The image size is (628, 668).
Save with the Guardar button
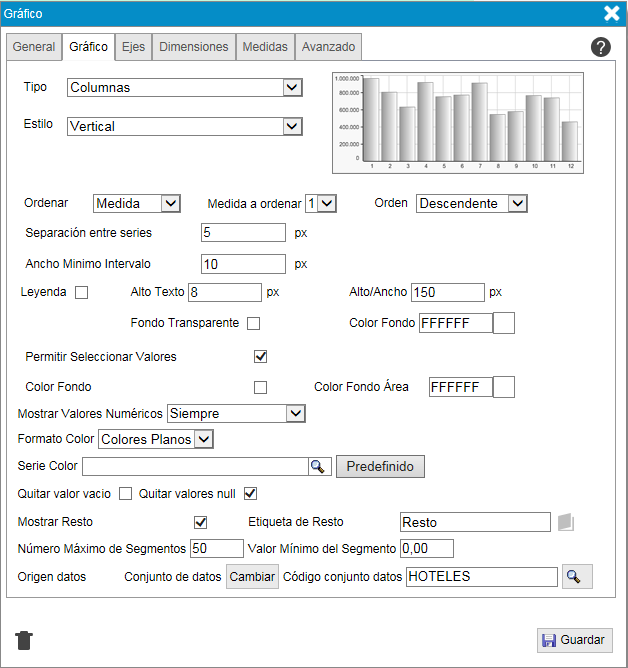click(574, 640)
